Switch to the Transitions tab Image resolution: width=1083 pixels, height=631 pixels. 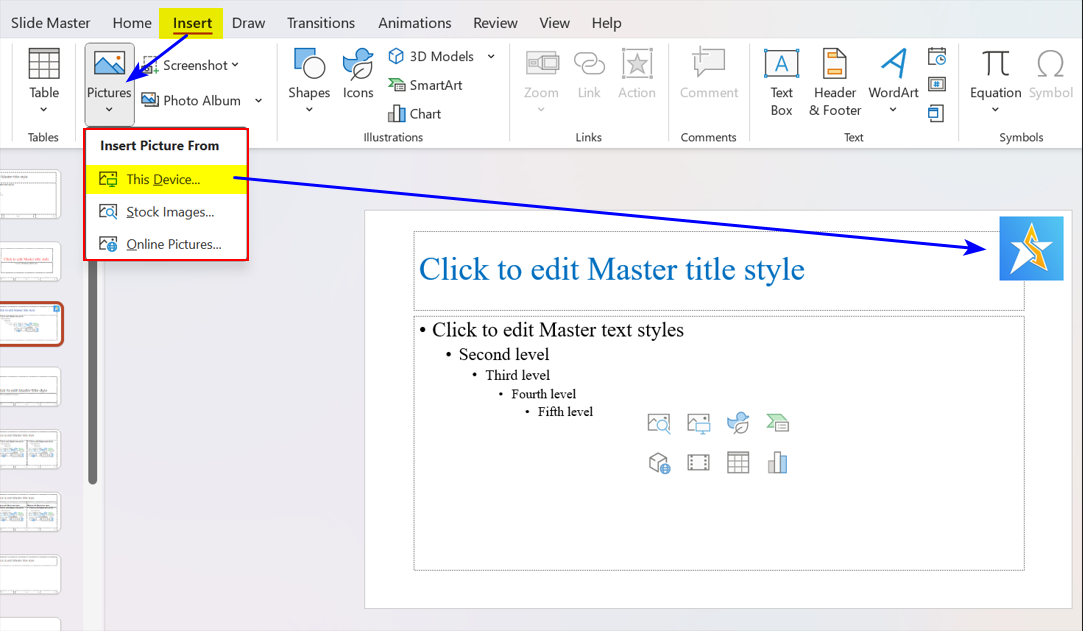(320, 22)
